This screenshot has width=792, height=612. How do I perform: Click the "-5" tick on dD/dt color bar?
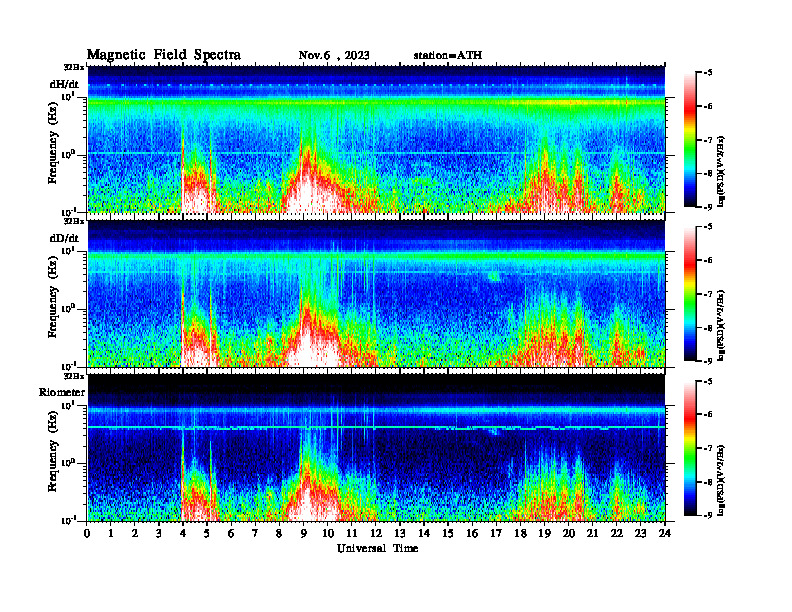click(x=709, y=227)
